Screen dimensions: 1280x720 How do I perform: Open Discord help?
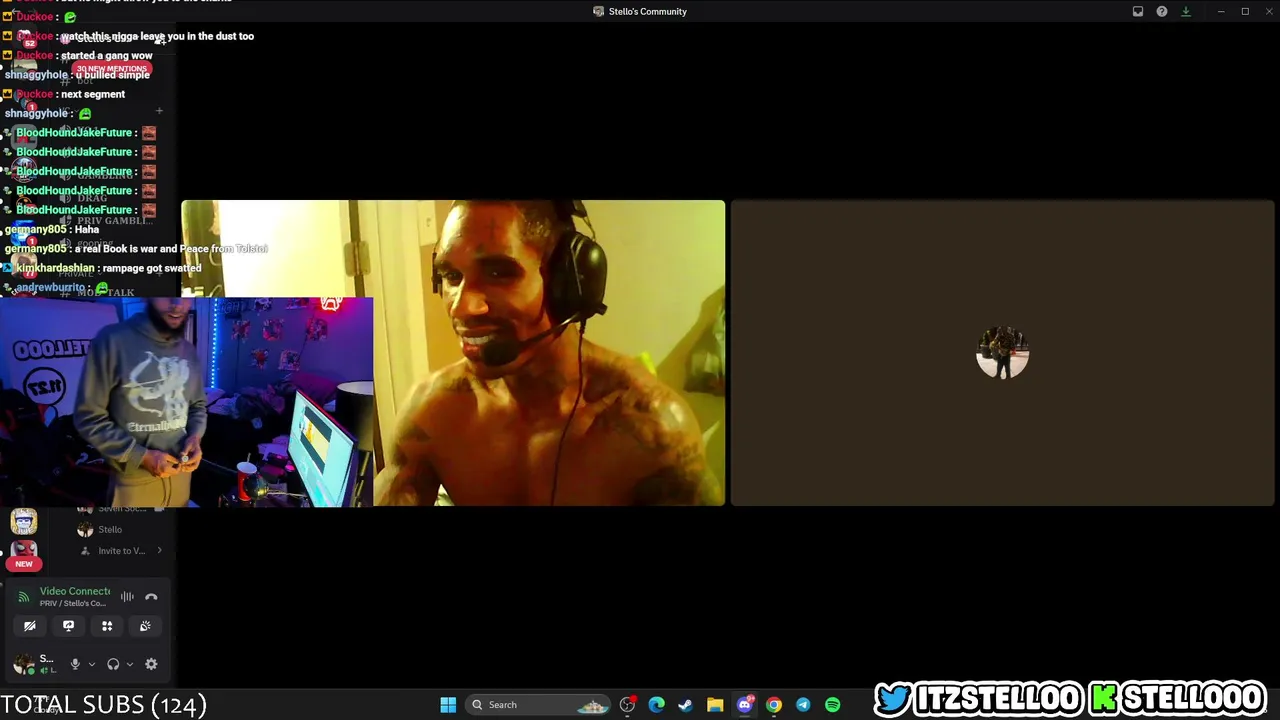(1162, 12)
